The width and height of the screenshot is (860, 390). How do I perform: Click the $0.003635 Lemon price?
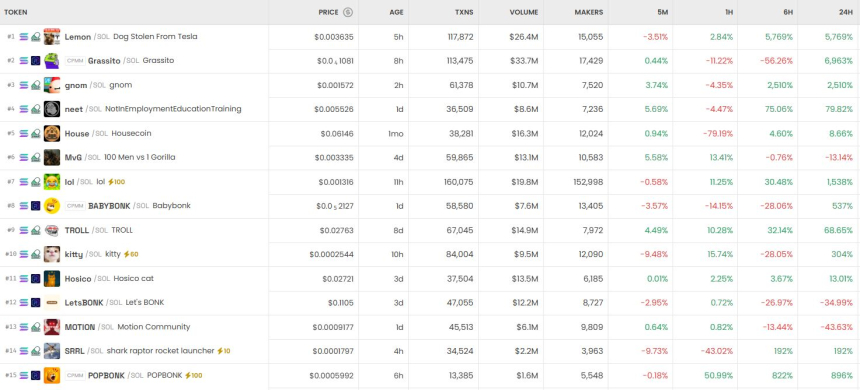334,37
